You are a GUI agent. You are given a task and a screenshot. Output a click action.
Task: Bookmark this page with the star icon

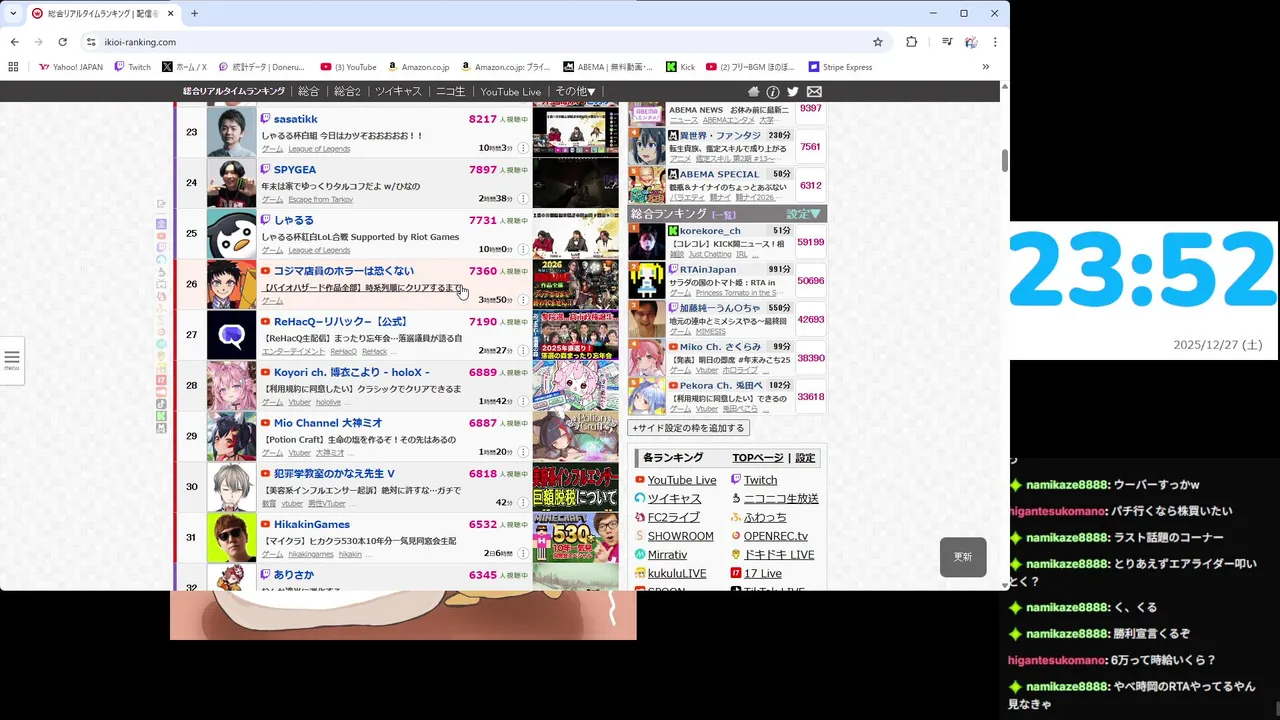tap(878, 42)
